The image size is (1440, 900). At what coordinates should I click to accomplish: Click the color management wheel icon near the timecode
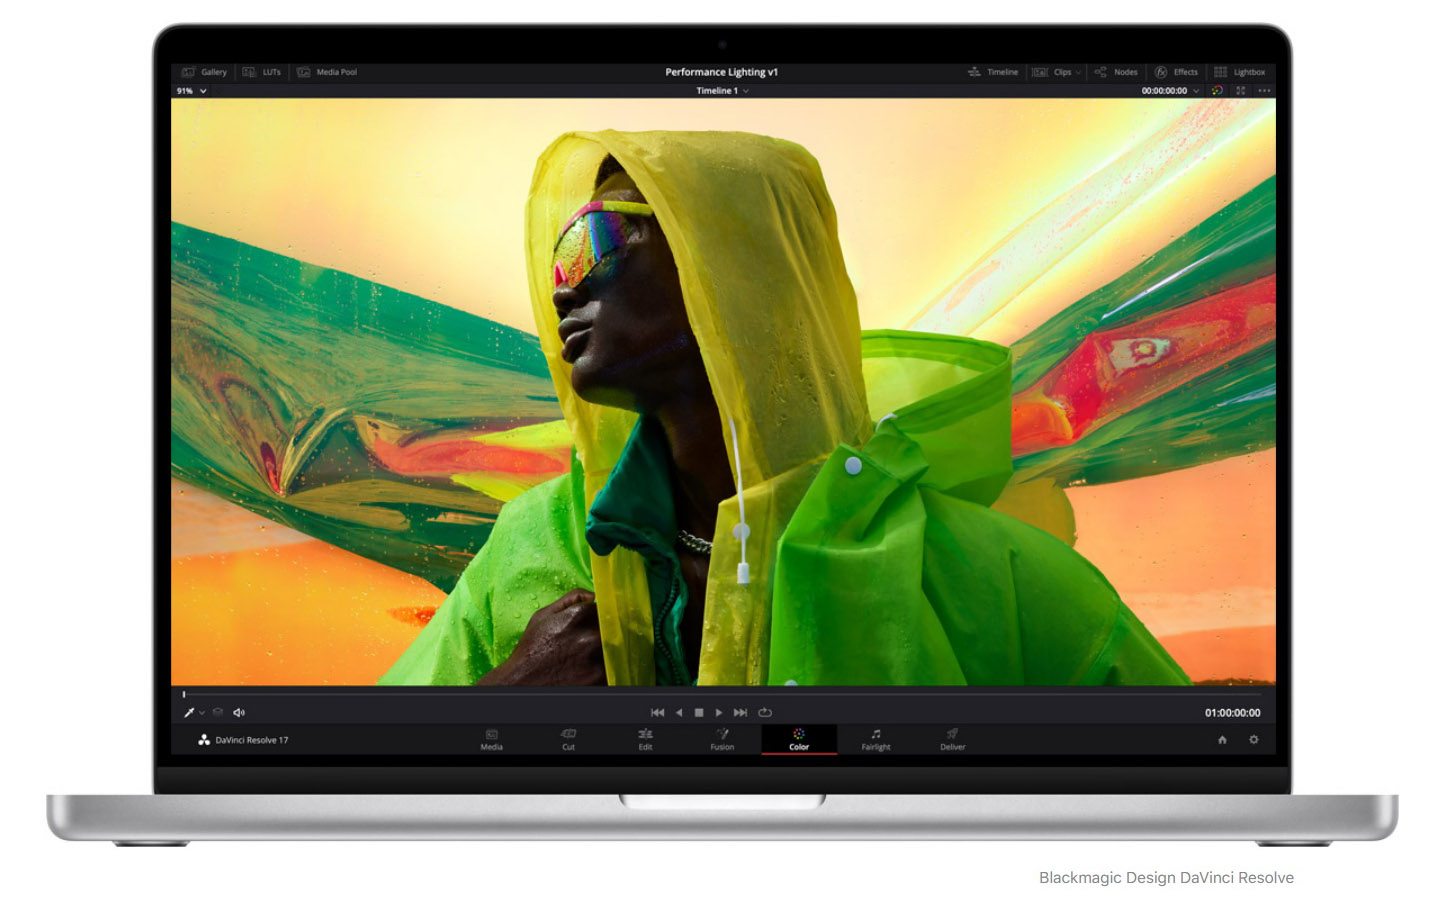pos(1218,90)
